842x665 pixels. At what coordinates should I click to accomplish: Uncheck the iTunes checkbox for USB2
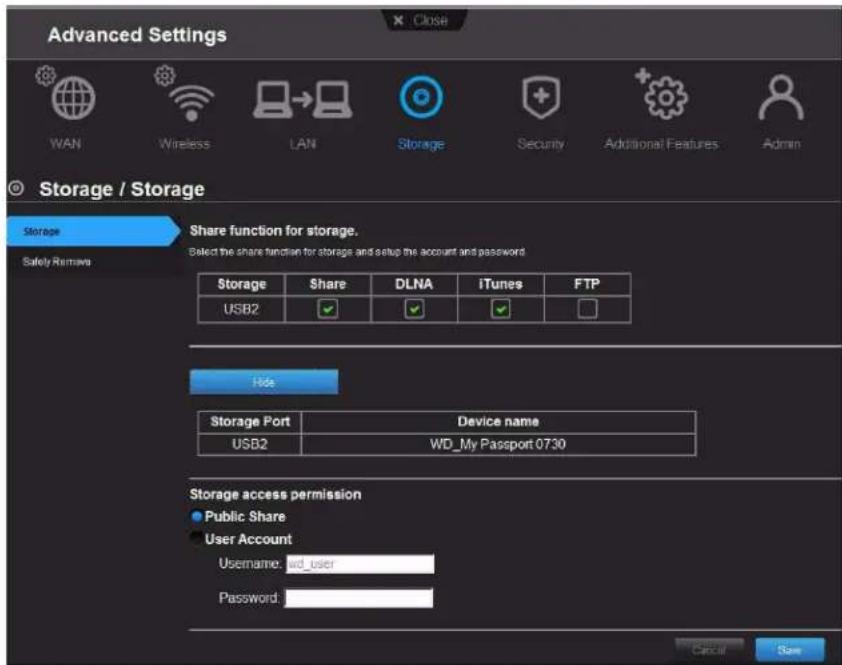pyautogui.click(x=500, y=309)
